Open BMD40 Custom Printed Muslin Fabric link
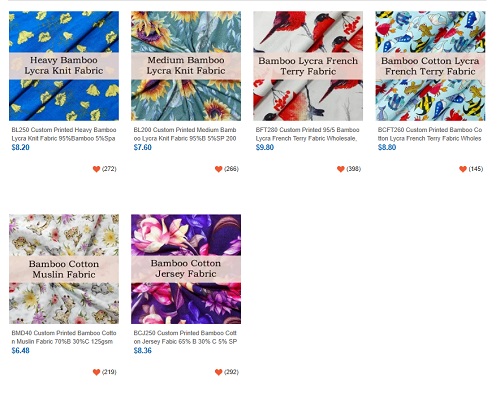 click(x=64, y=337)
